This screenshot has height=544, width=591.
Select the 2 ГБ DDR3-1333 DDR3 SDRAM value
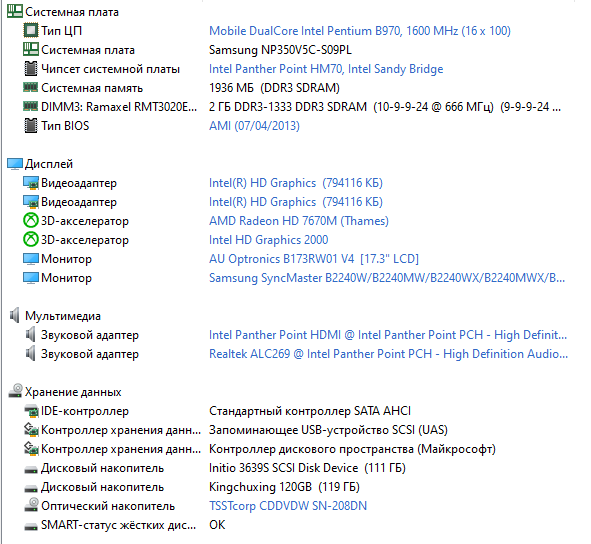pyautogui.click(x=385, y=107)
